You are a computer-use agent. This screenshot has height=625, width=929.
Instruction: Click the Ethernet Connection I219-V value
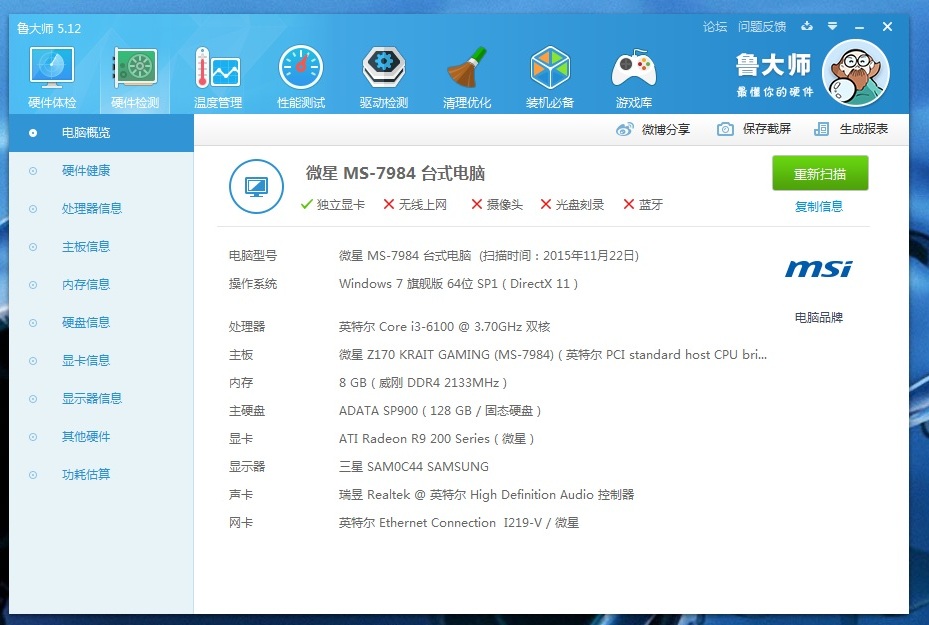[x=459, y=523]
